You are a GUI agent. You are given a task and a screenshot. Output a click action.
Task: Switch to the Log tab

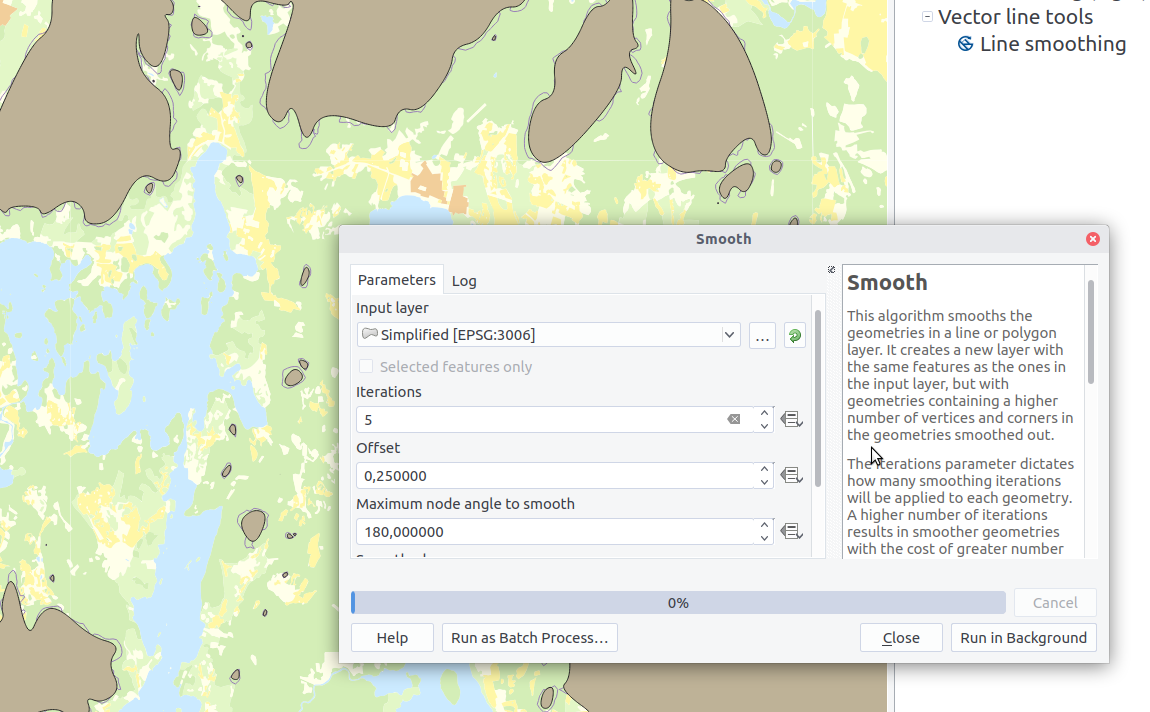coord(464,281)
